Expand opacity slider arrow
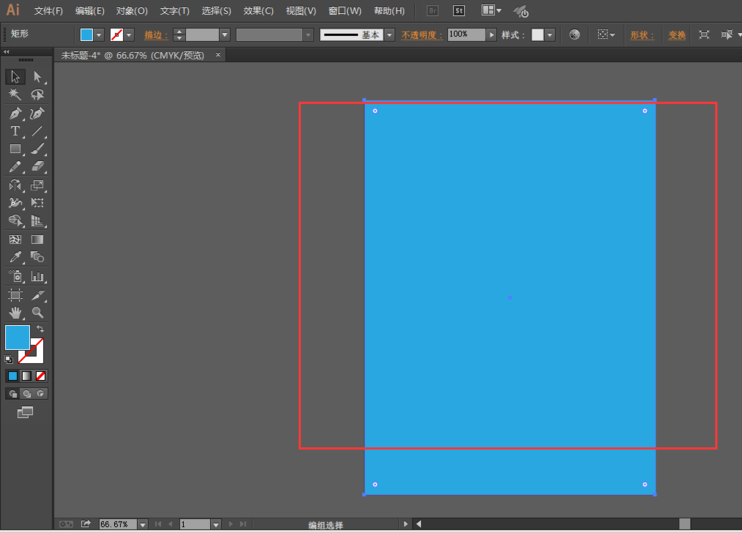This screenshot has width=742, height=533. 491,35
